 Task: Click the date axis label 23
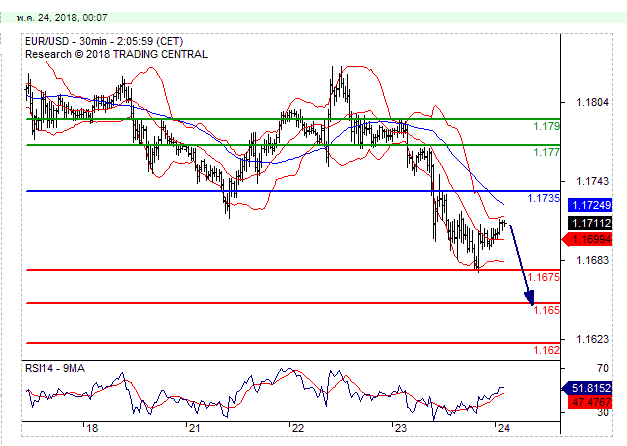(401, 428)
